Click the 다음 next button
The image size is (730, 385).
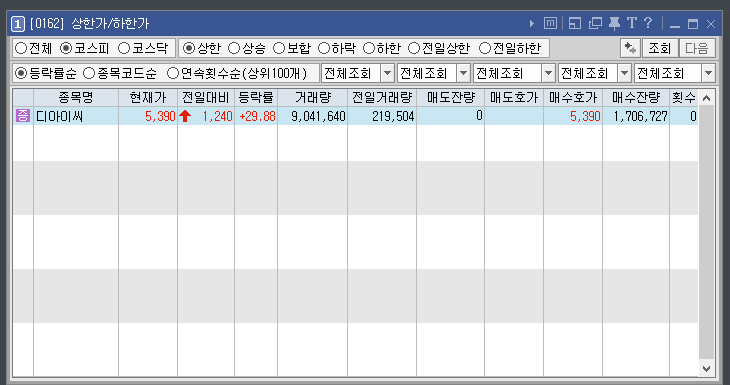pos(697,48)
